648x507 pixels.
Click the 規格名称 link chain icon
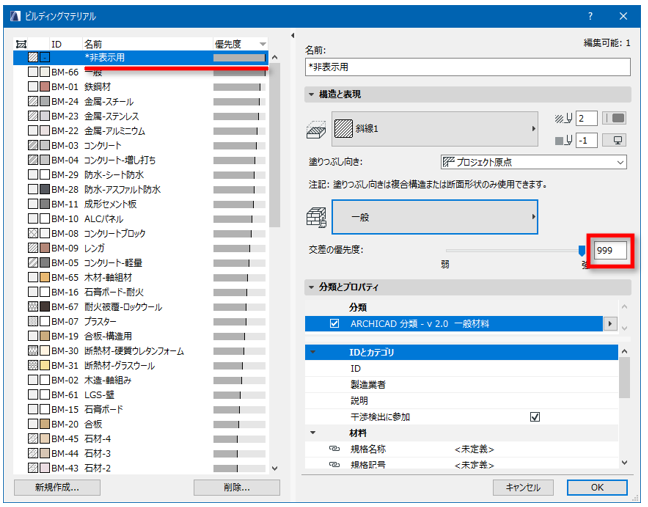tap(334, 448)
